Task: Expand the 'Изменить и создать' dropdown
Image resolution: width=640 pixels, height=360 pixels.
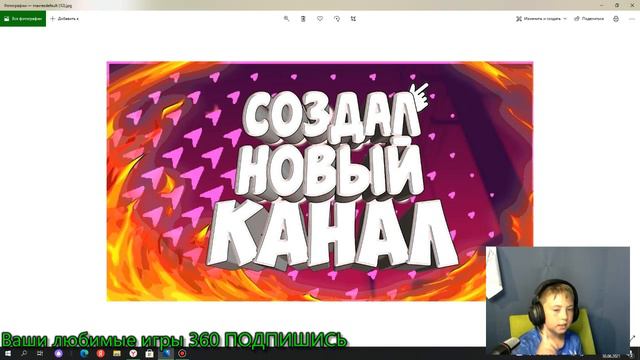Action: pos(541,19)
